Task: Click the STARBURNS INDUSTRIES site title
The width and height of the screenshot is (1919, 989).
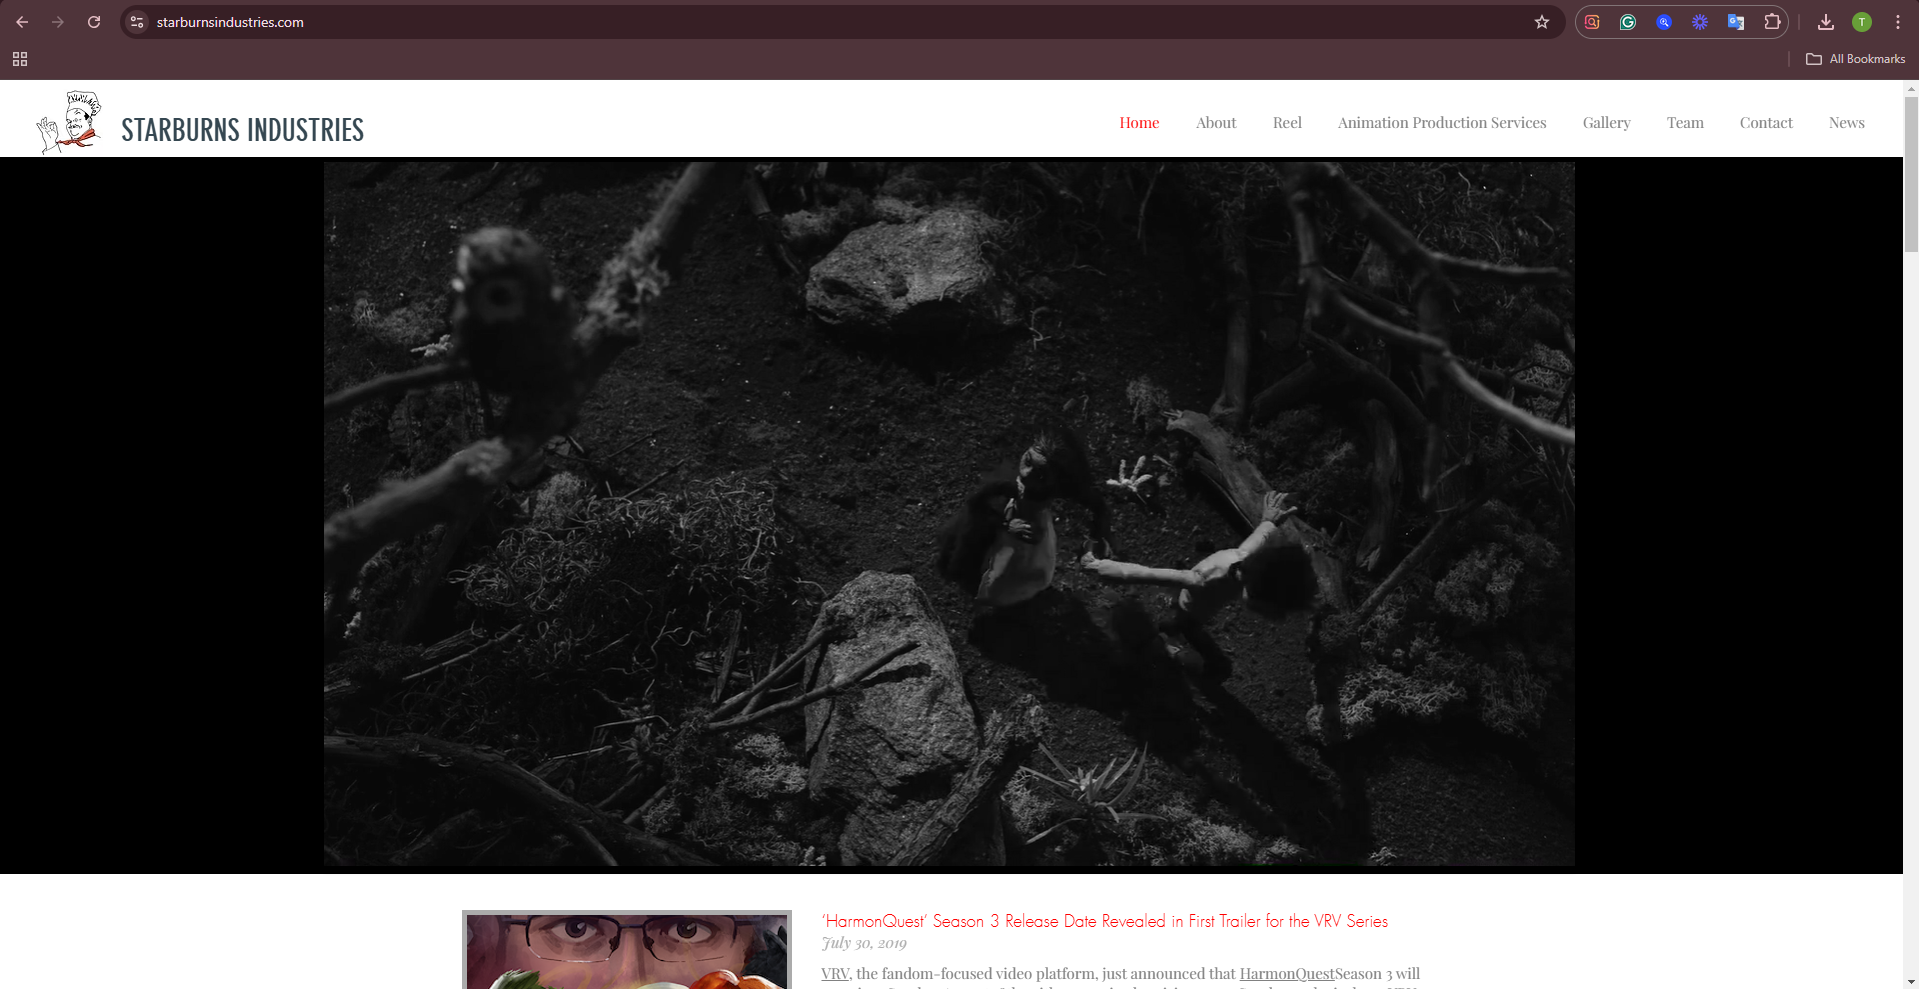Action: click(x=243, y=130)
